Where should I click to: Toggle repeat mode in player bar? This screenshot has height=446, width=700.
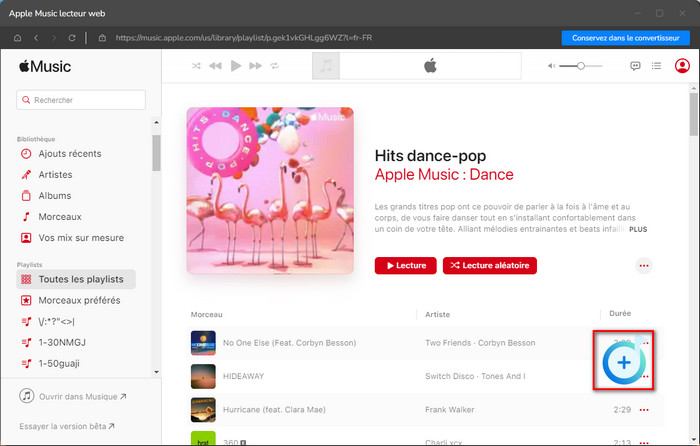[275, 66]
